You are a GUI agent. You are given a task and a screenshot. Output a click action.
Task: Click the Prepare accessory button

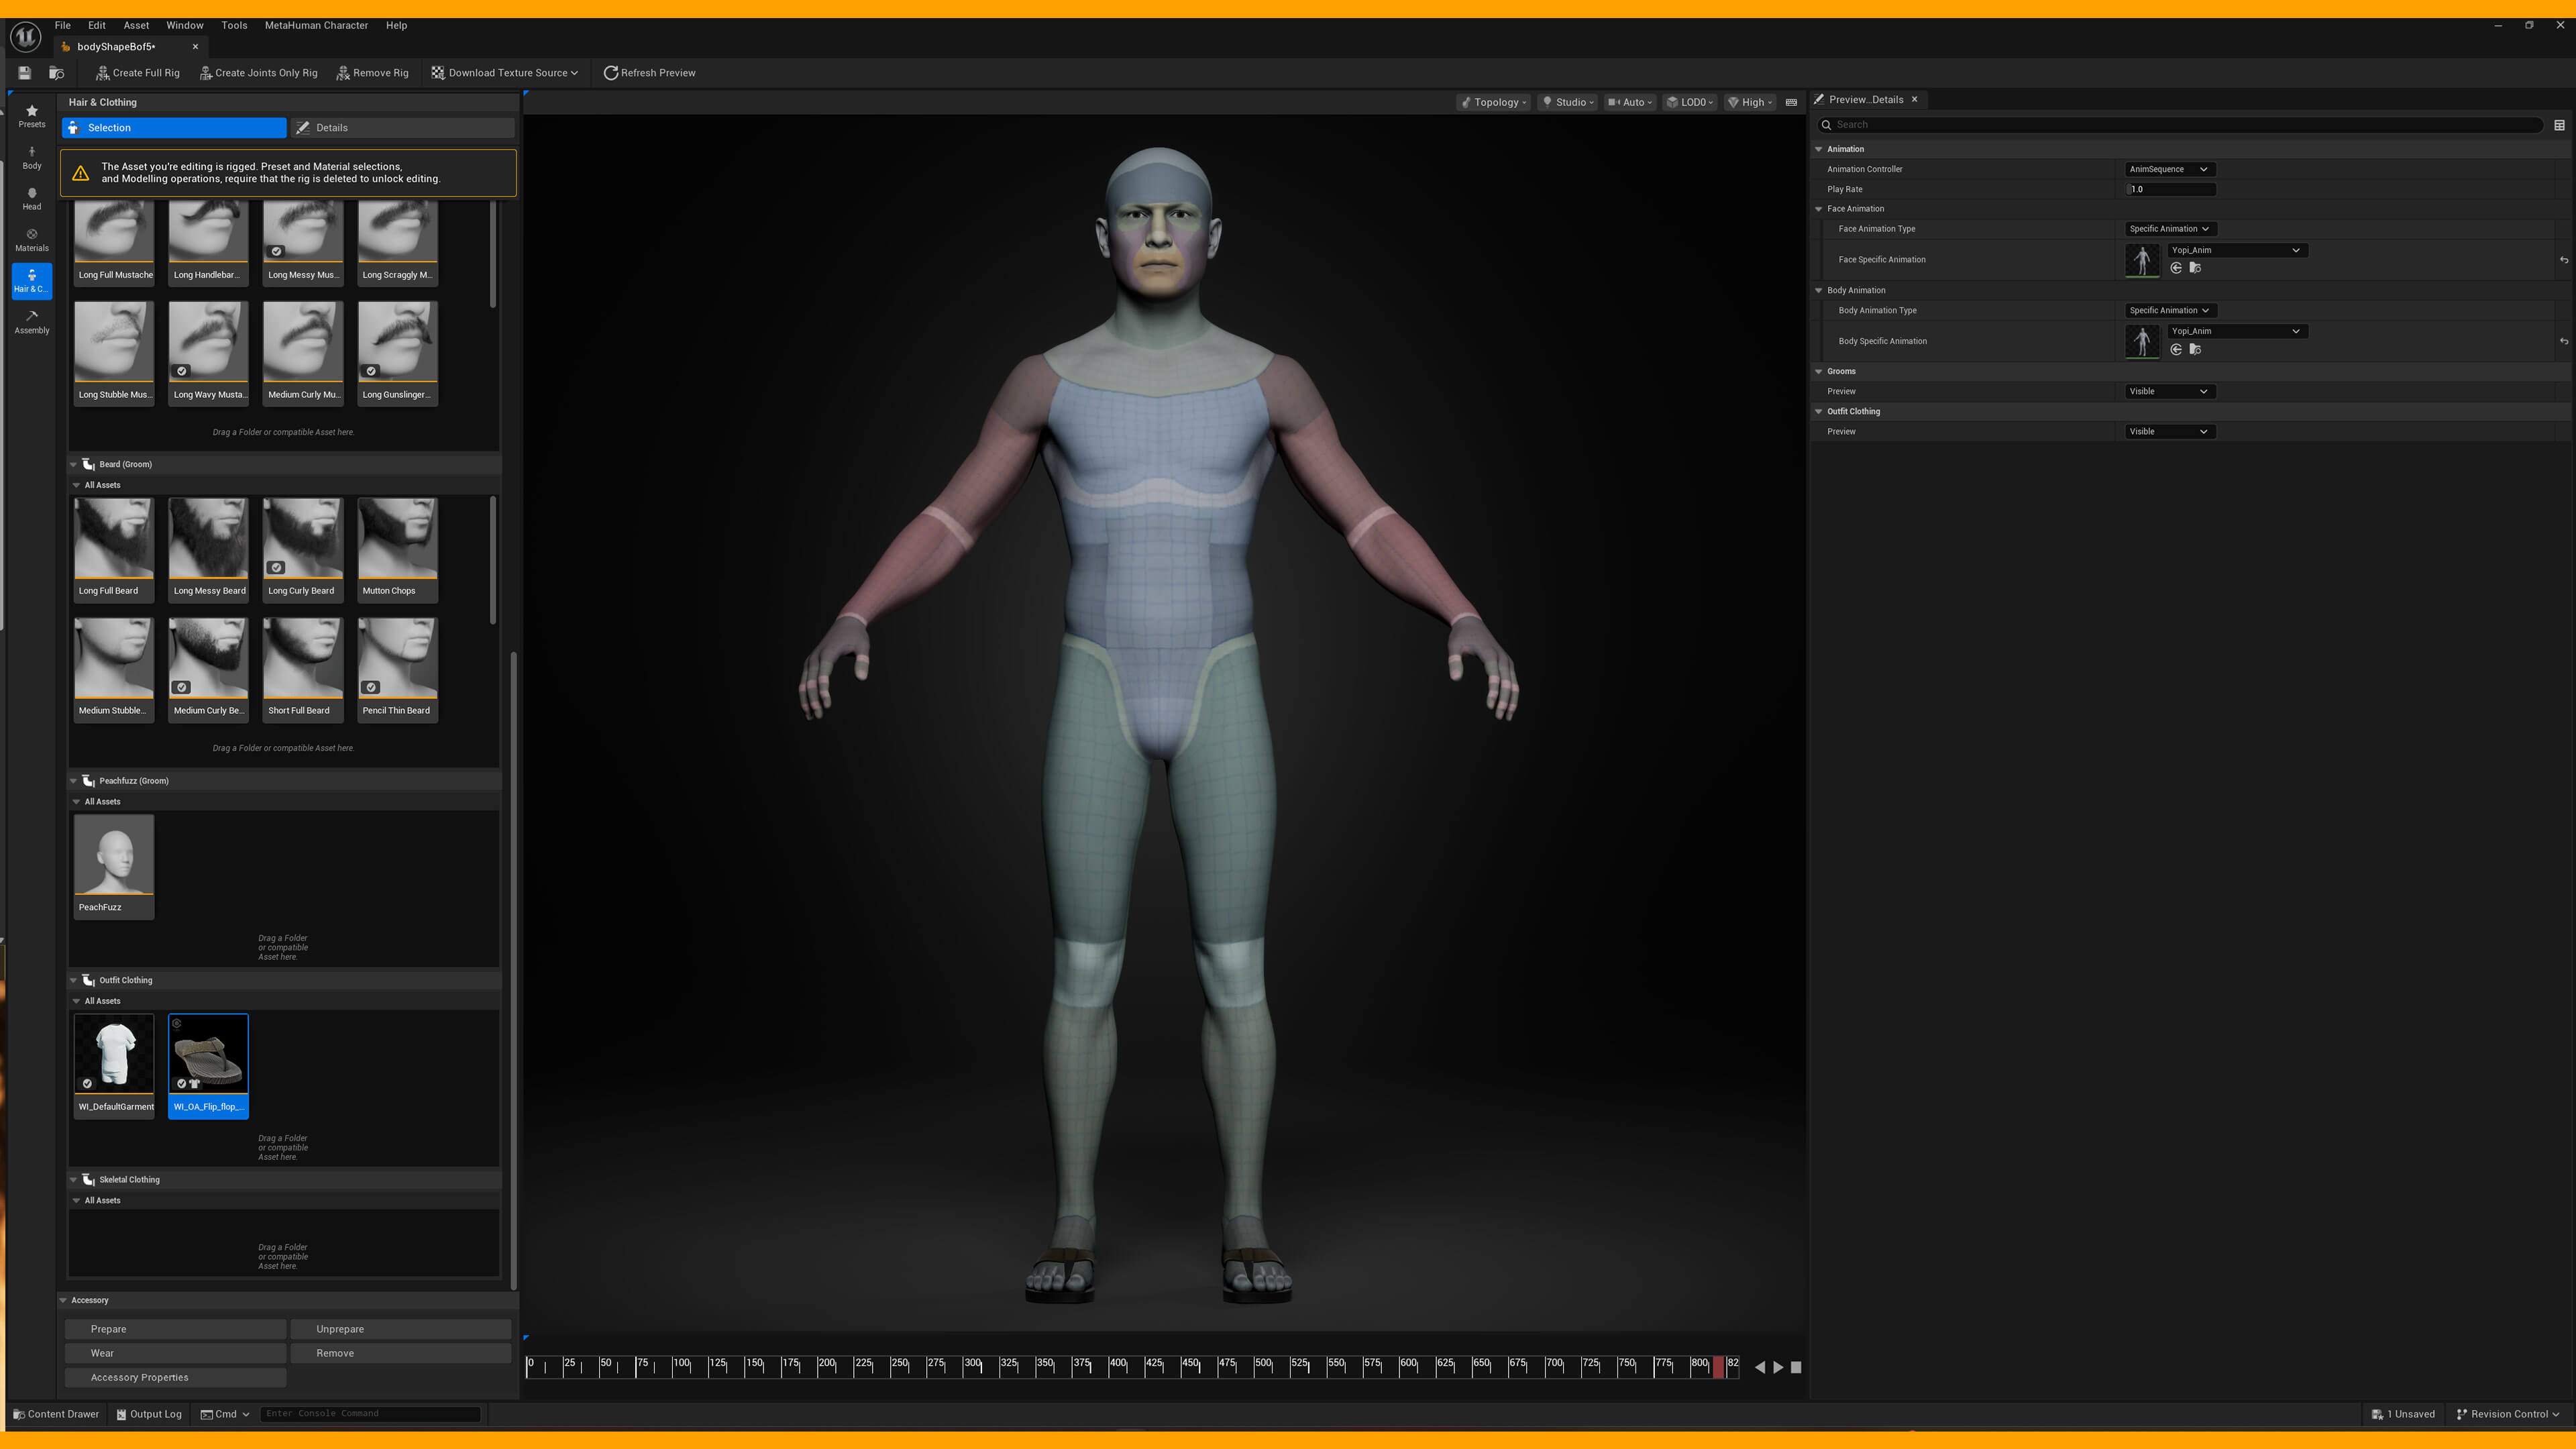click(x=175, y=1329)
